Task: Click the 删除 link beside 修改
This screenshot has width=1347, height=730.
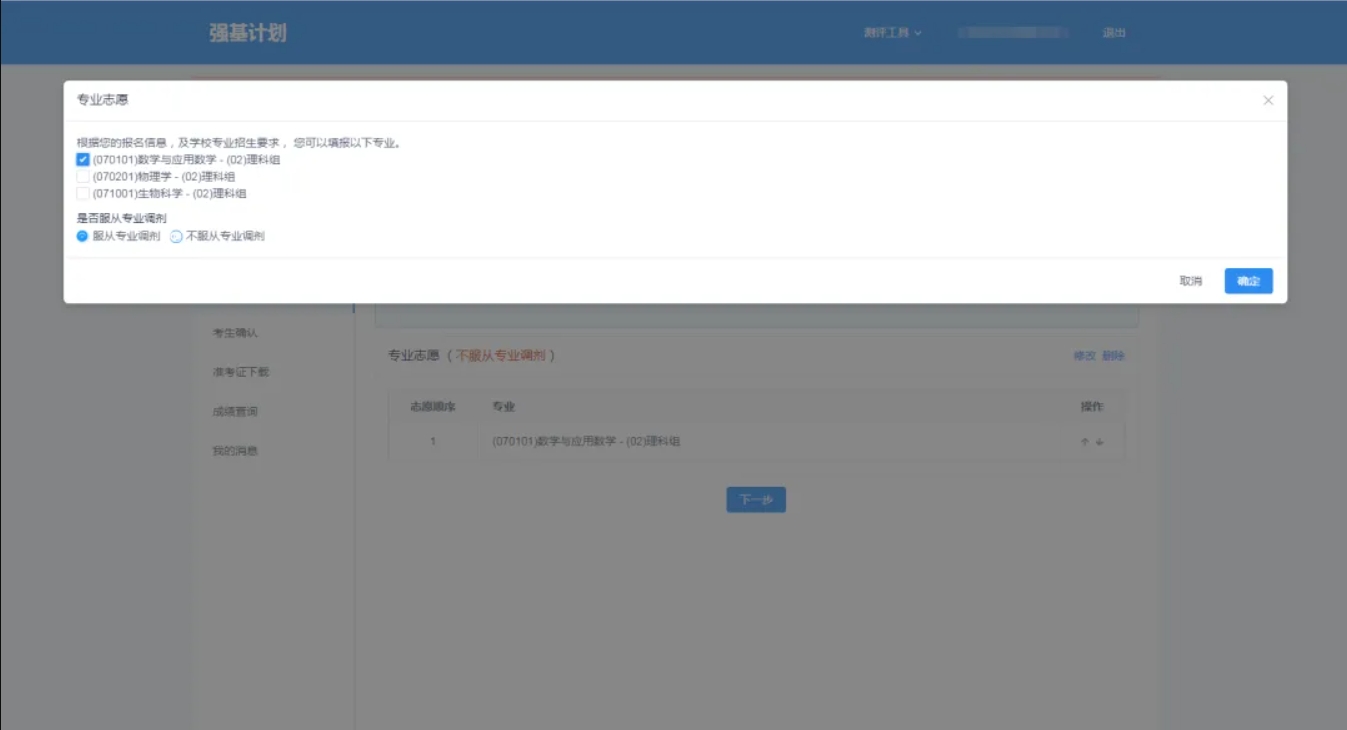Action: (x=1113, y=356)
